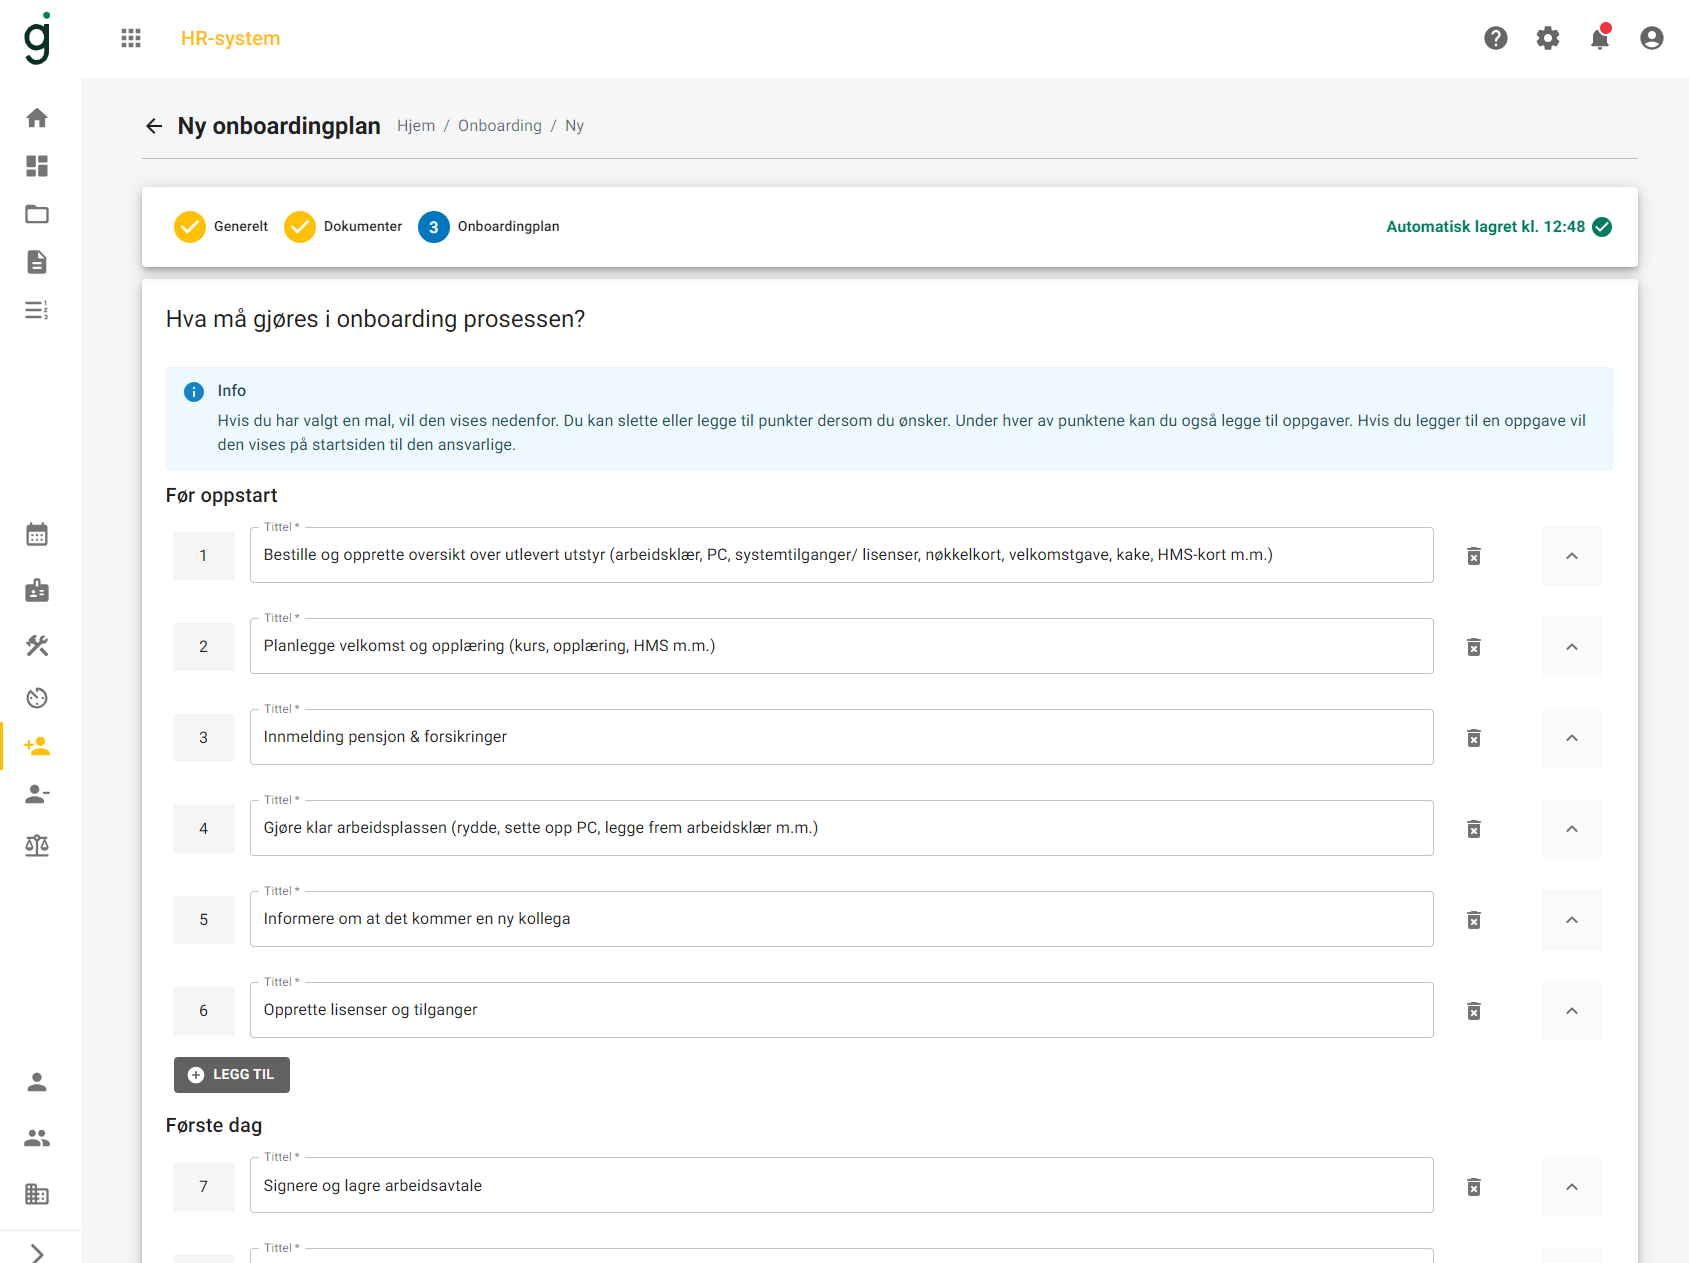Screen dimensions: 1689x1263
Task: Open numbered list icon in sidebar
Action: click(x=37, y=310)
